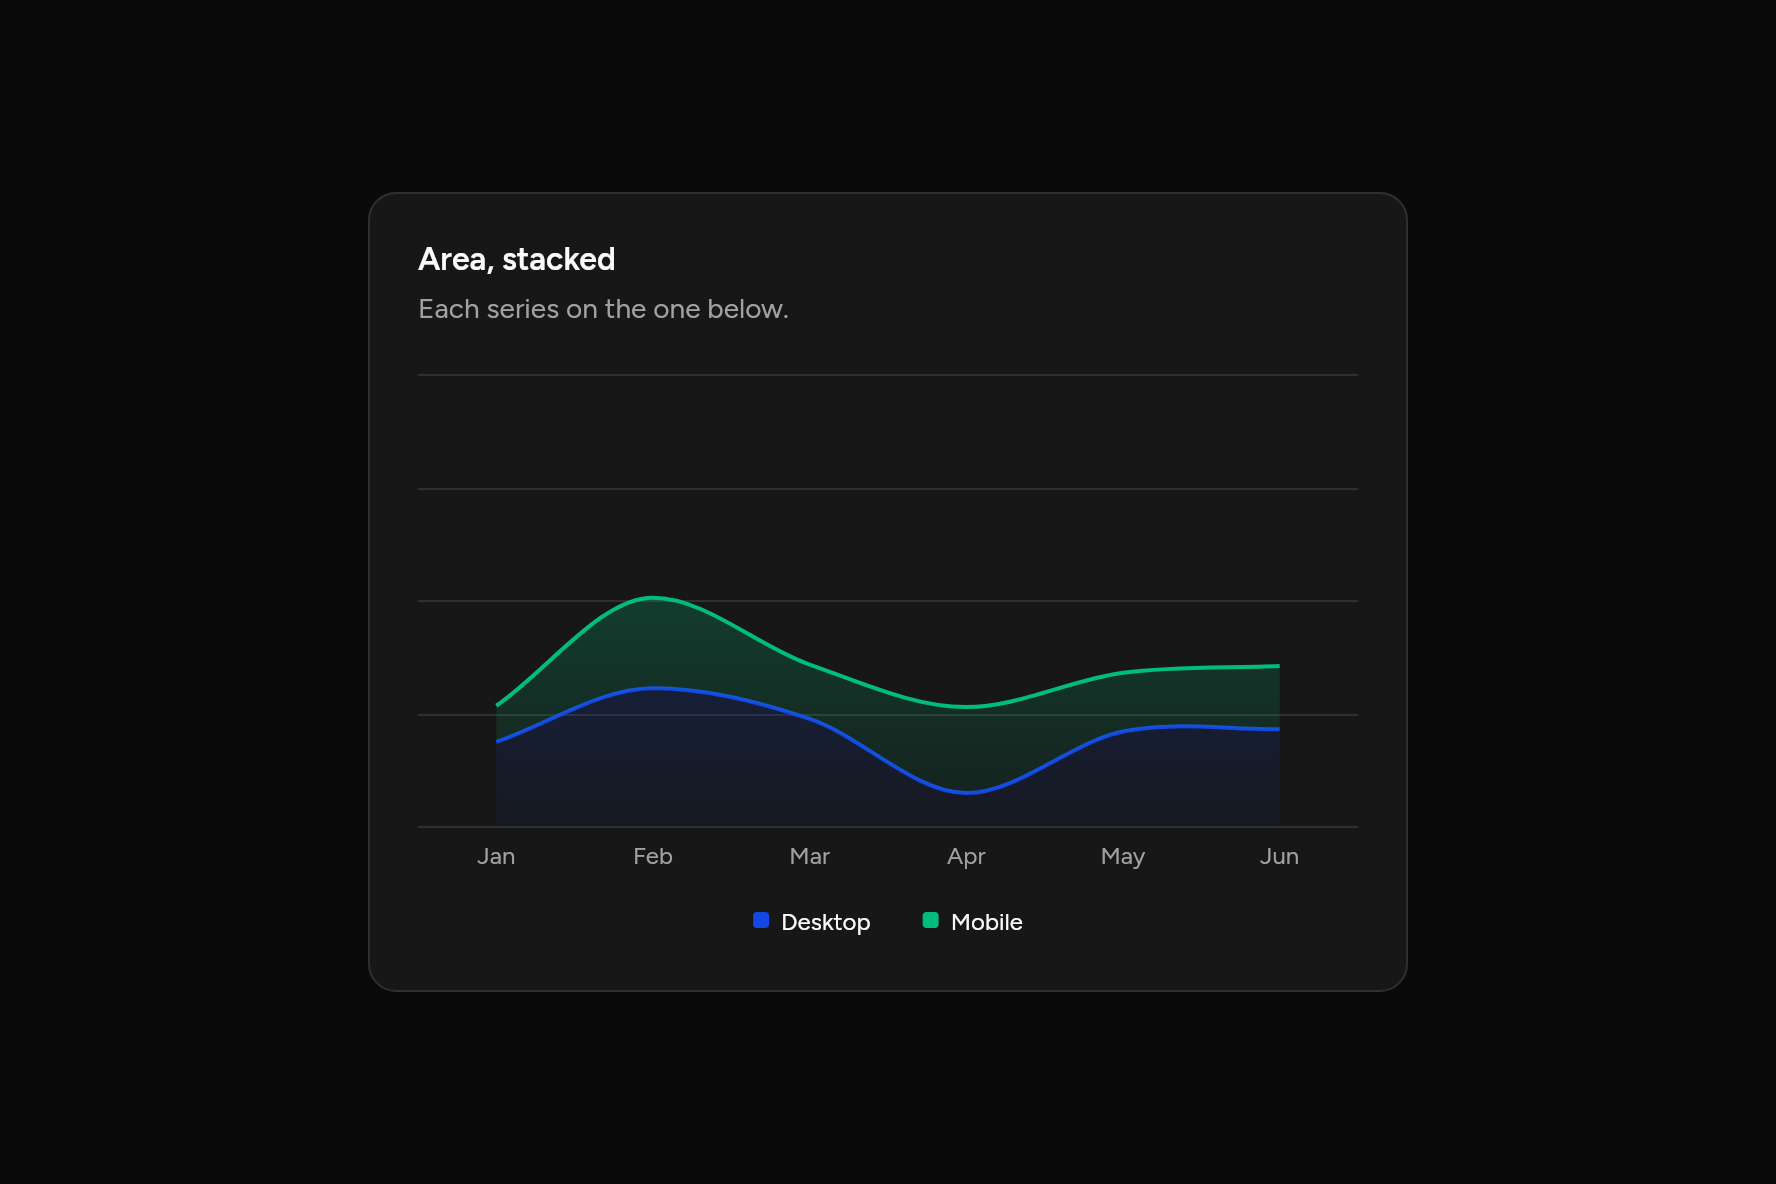Click the Mar axis label
1776x1184 pixels.
click(810, 856)
